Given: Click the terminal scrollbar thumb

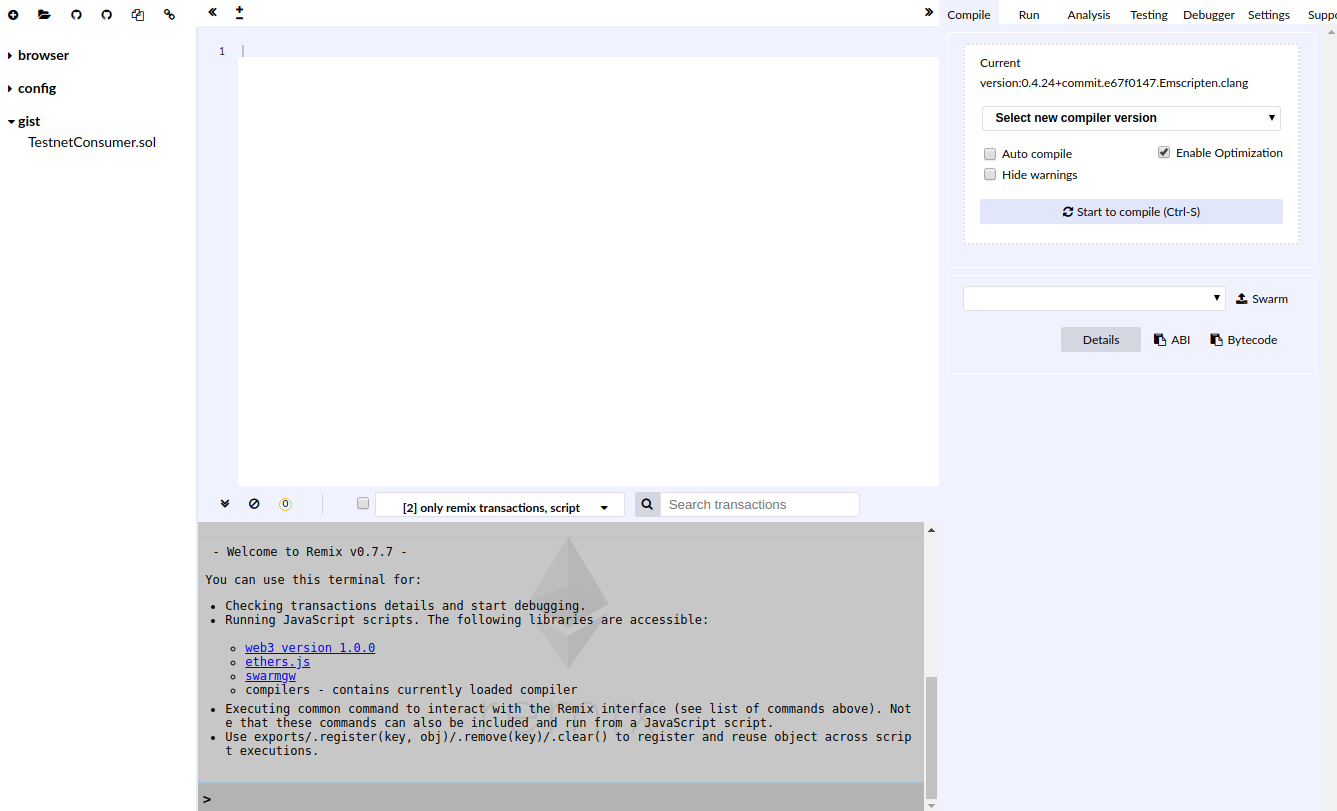Looking at the screenshot, I should click(932, 736).
